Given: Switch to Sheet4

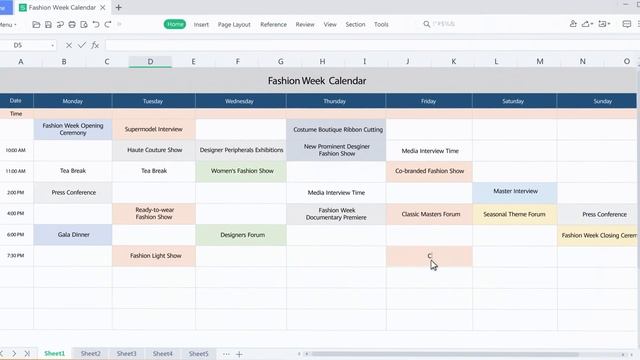Looking at the screenshot, I should click(x=162, y=353).
